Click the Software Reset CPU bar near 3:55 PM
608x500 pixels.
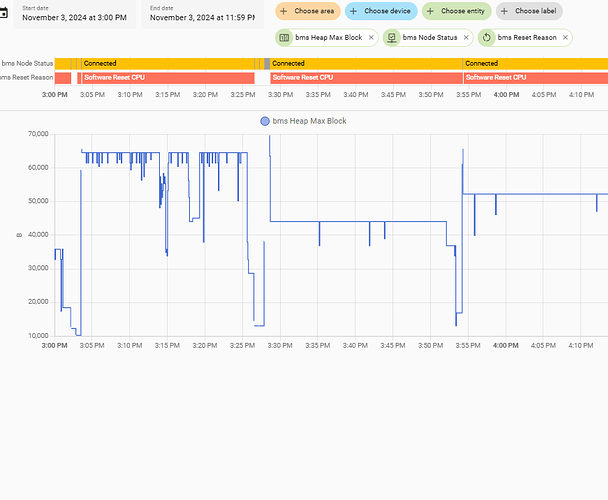(x=536, y=78)
